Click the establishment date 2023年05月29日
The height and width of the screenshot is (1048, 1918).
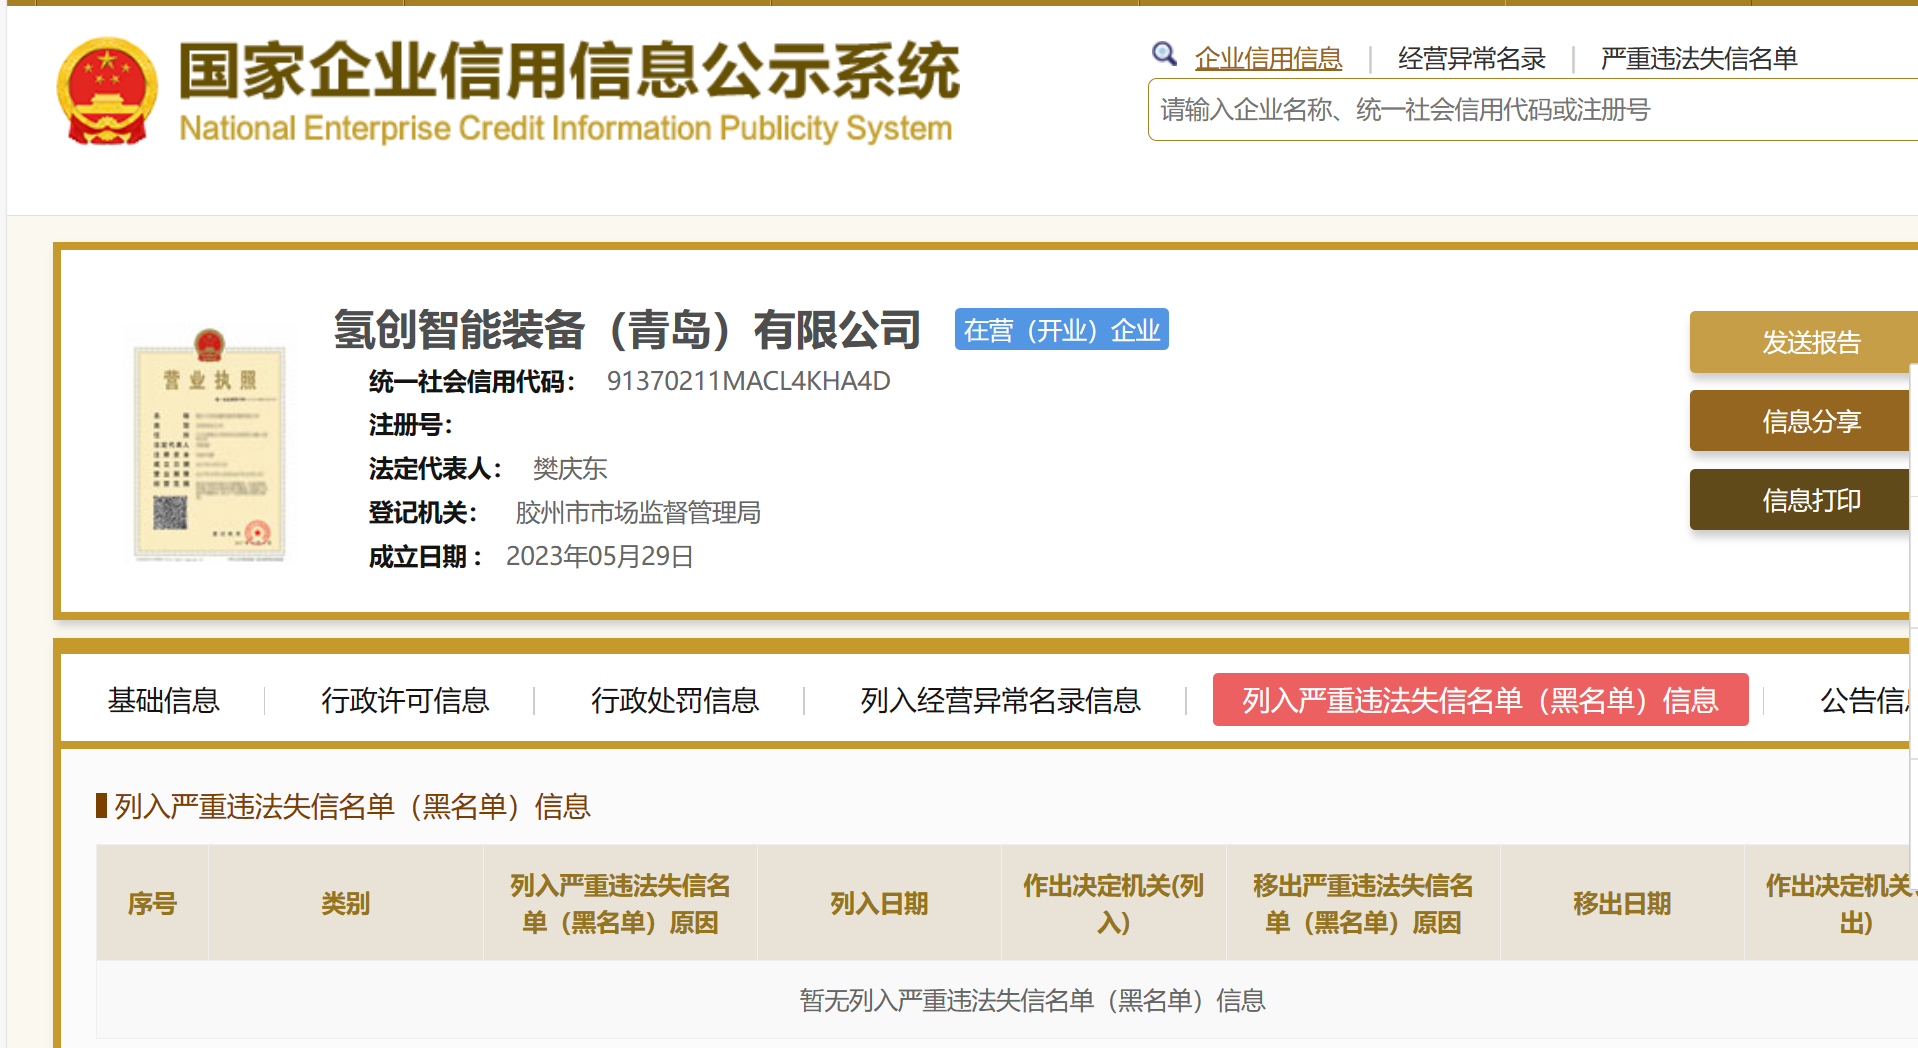[600, 556]
